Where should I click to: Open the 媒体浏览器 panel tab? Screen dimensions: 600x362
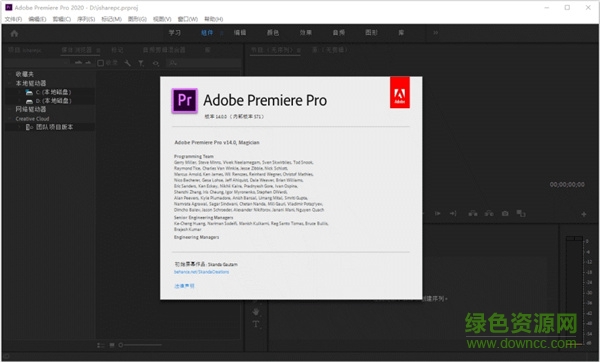coord(77,50)
